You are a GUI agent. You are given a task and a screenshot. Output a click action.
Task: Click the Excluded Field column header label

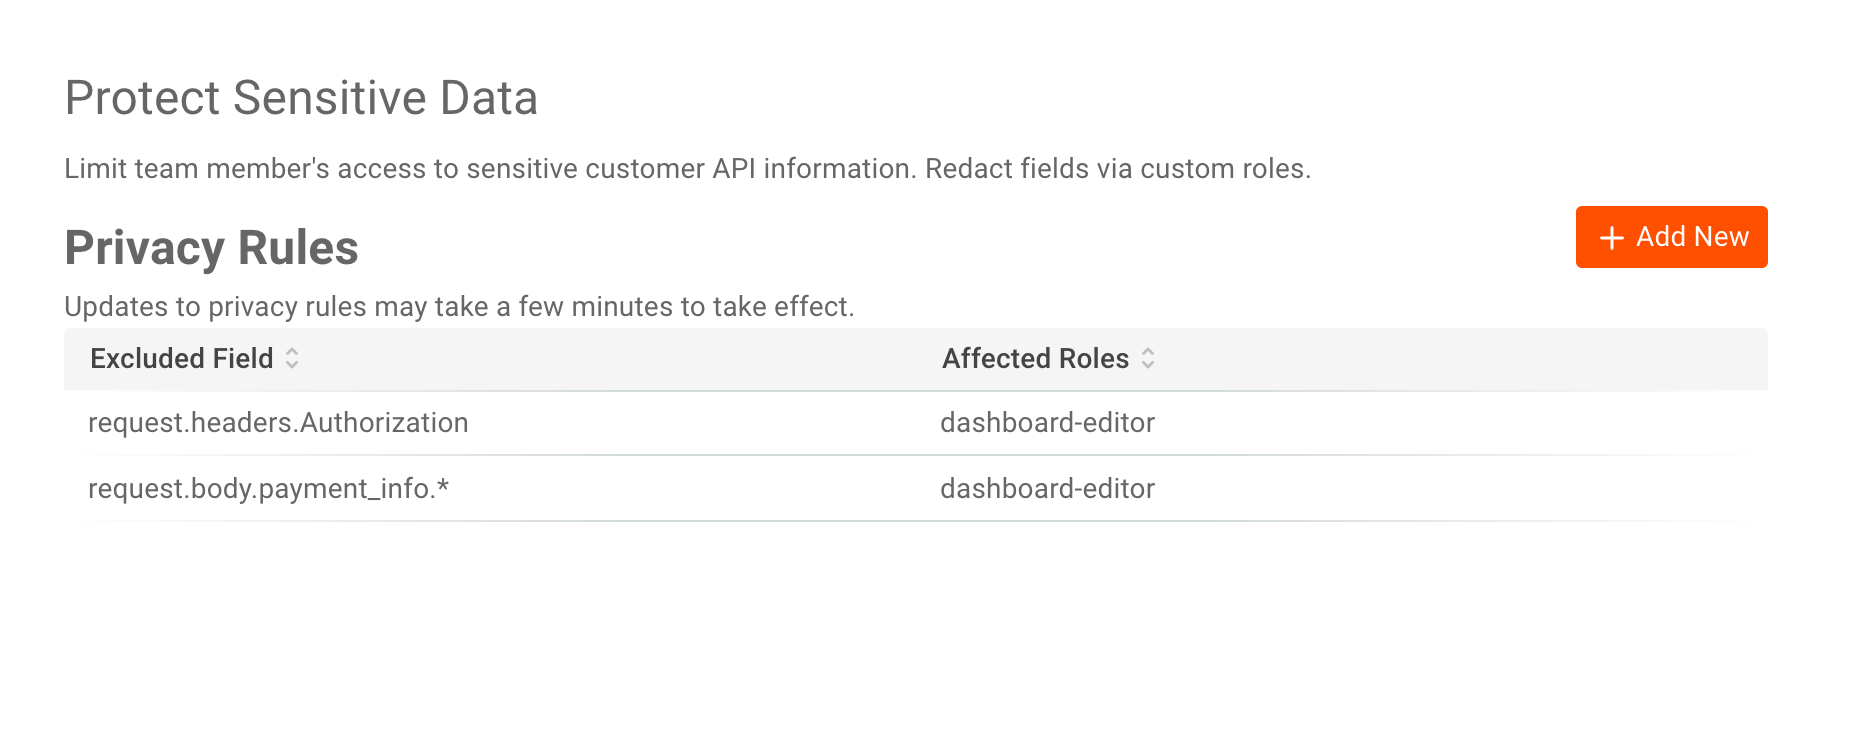click(181, 358)
